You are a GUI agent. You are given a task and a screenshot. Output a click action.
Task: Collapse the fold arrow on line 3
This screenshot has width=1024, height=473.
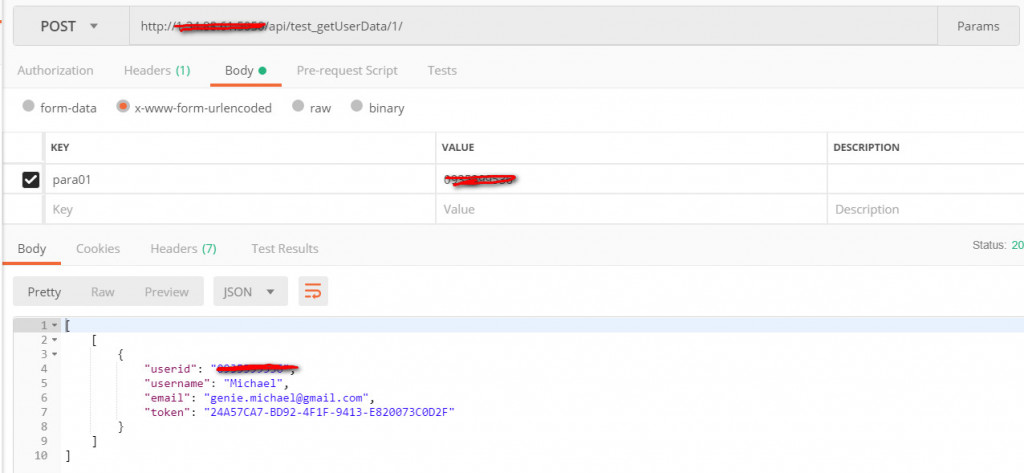pyautogui.click(x=56, y=354)
